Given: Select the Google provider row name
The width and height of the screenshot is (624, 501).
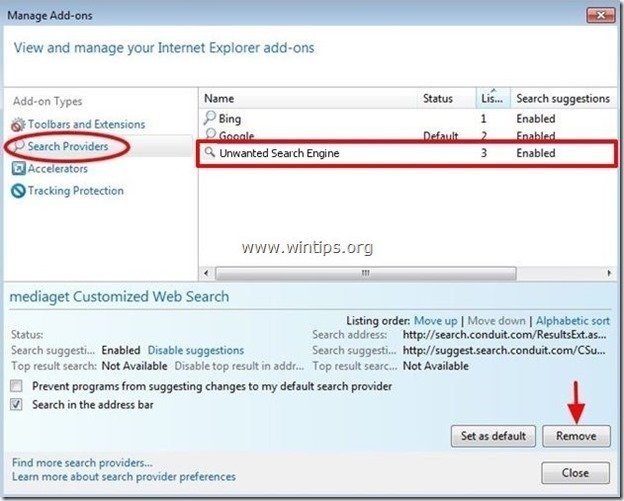Looking at the screenshot, I should tap(236, 136).
